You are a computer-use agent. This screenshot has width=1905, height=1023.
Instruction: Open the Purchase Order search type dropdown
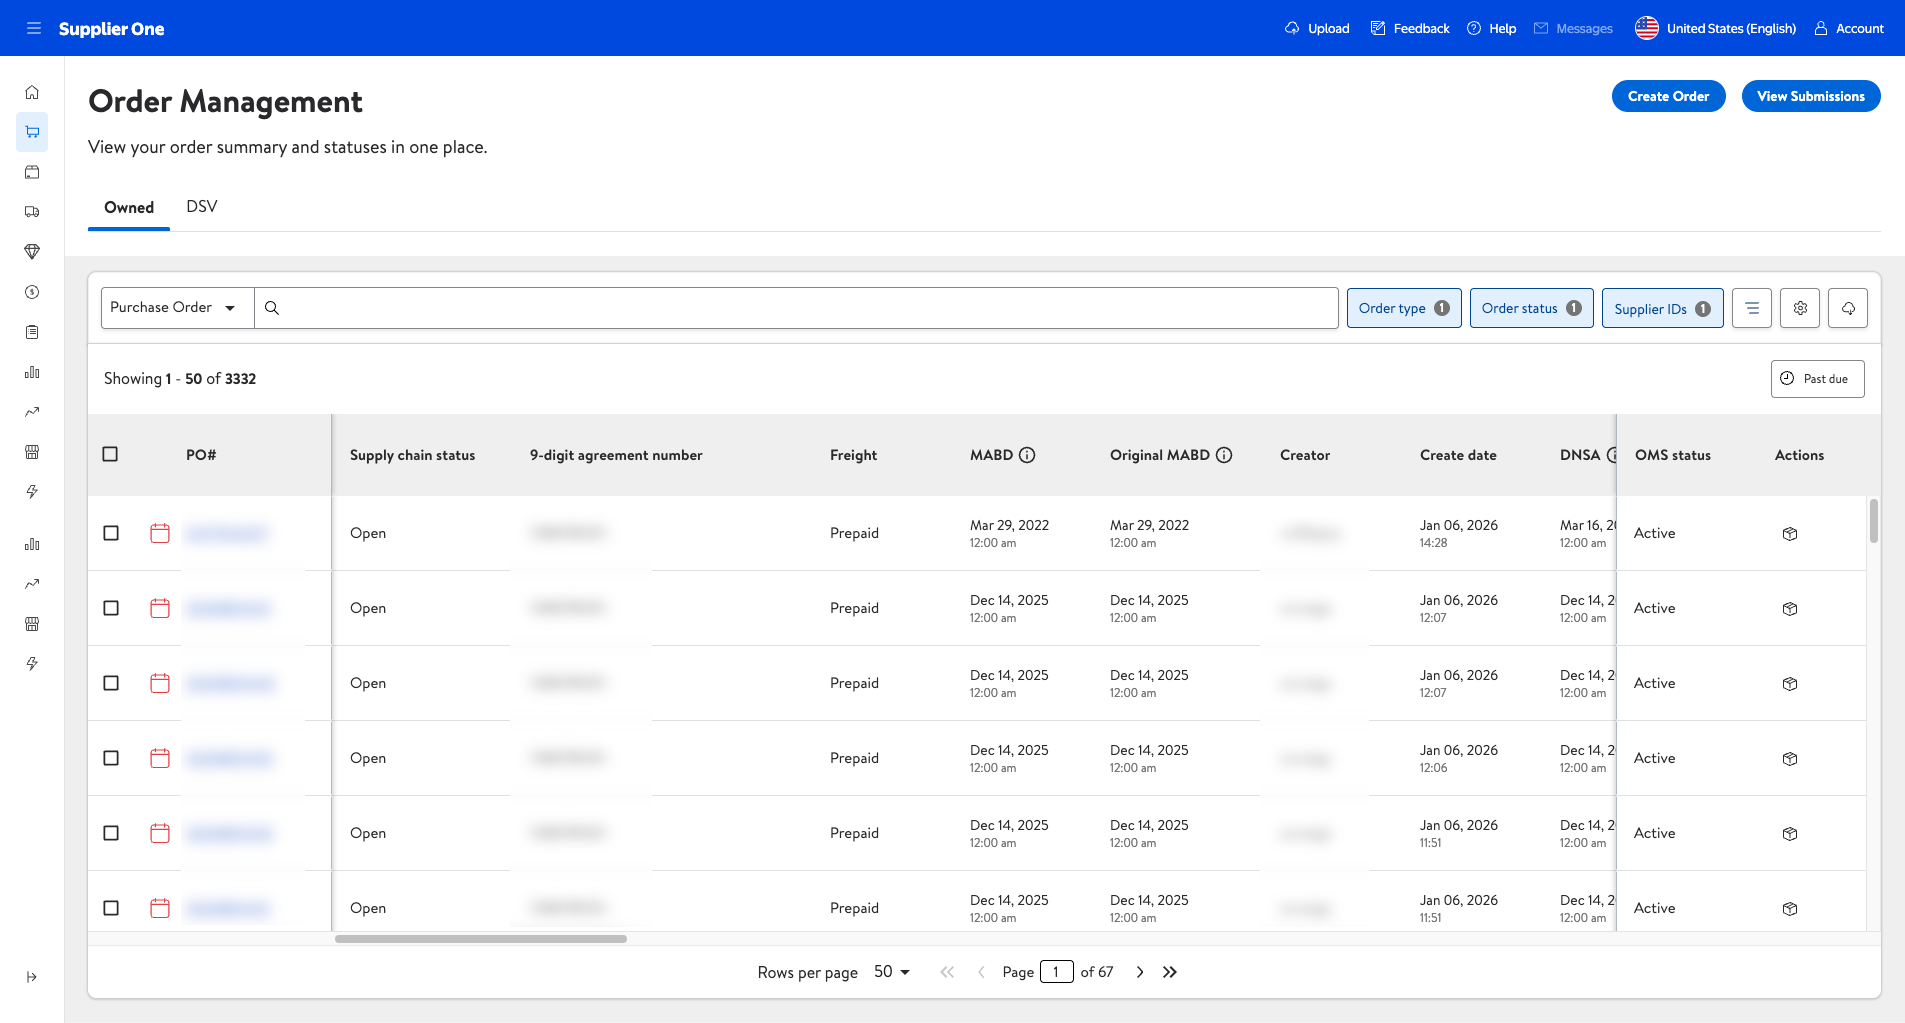point(177,308)
